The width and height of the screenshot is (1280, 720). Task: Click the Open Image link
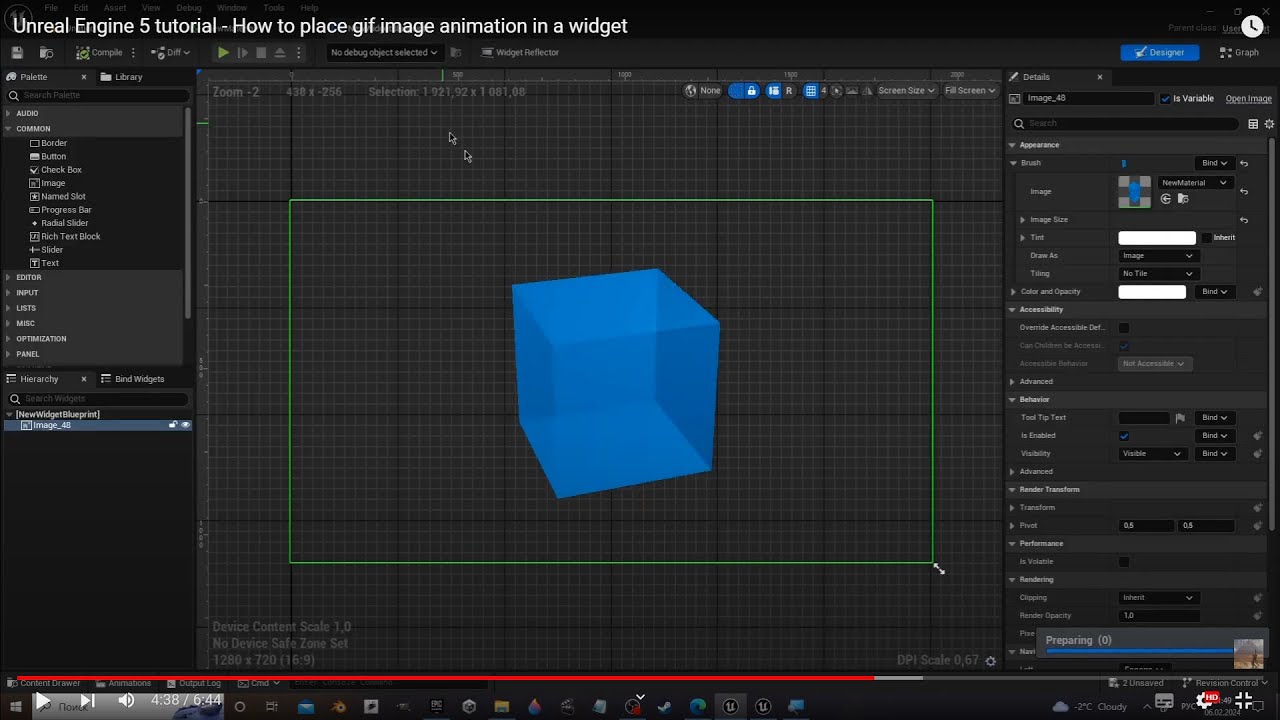pyautogui.click(x=1249, y=98)
